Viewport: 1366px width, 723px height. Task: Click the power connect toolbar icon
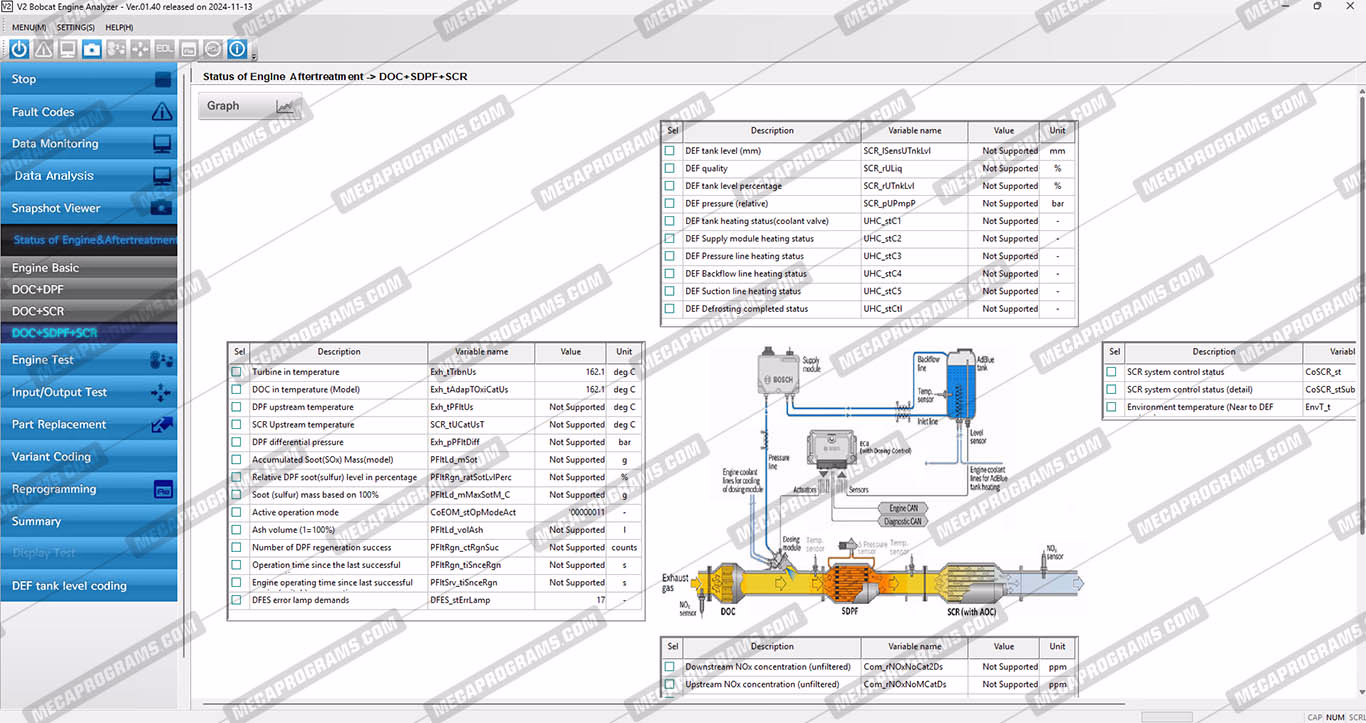click(20, 48)
